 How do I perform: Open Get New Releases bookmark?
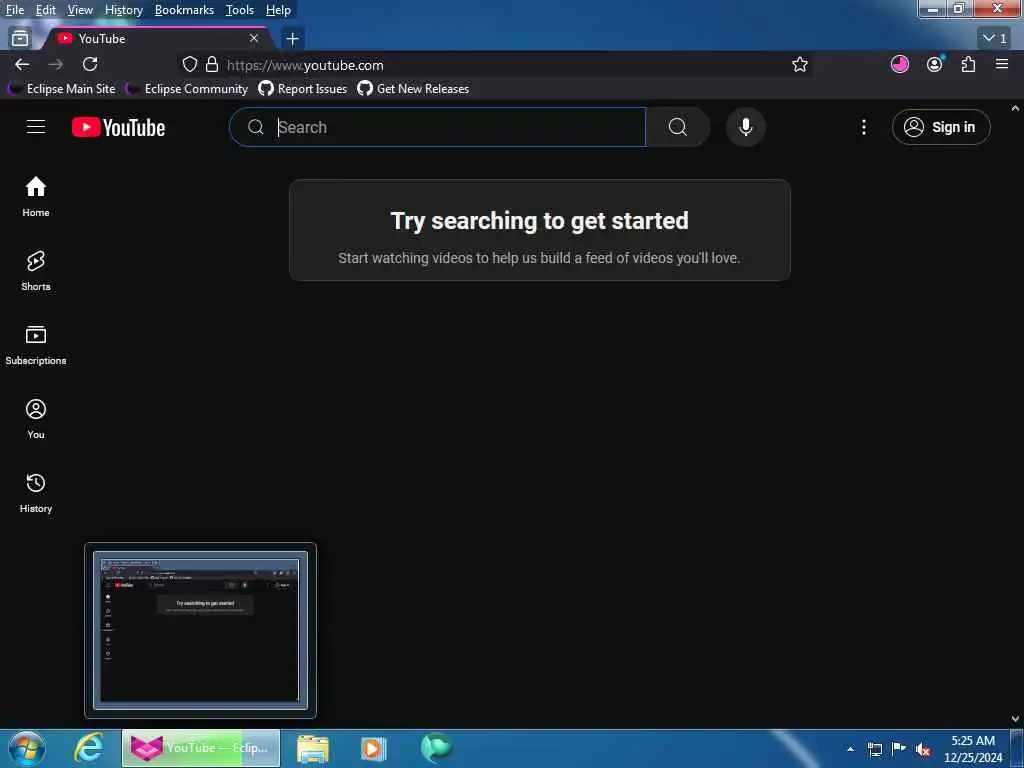click(x=413, y=88)
